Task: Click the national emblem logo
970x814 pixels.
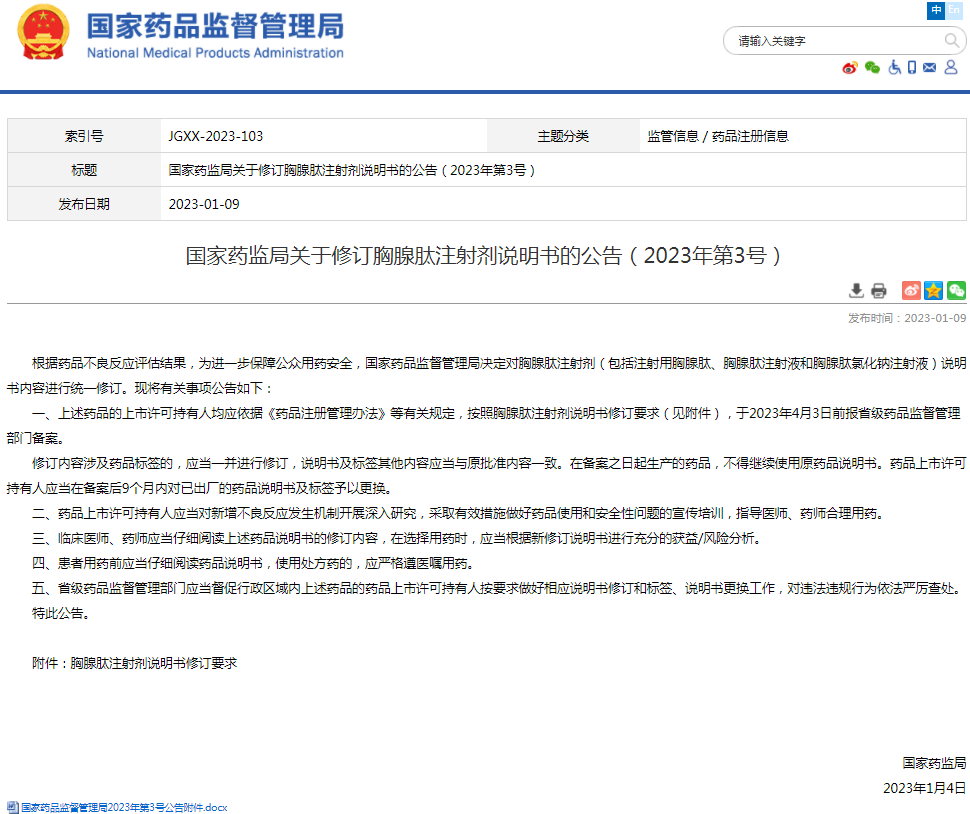Action: 43,32
